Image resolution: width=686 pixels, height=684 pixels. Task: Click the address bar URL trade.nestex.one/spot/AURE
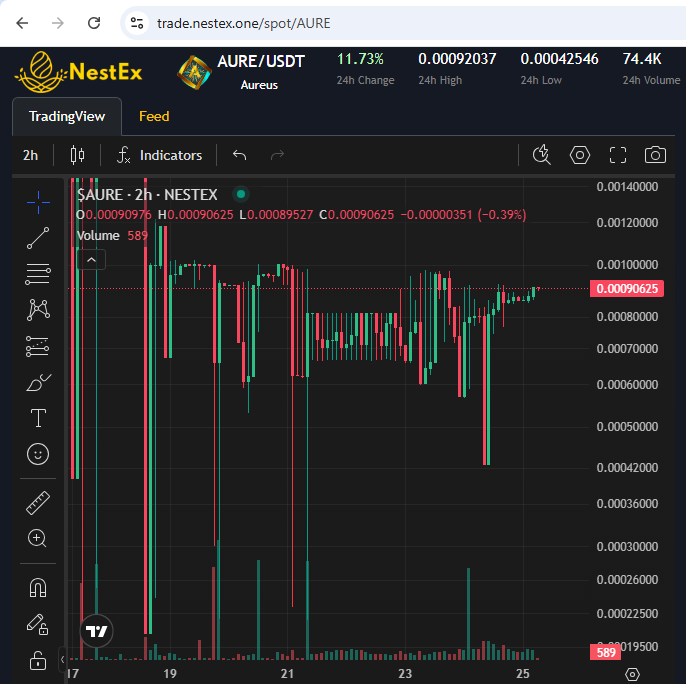coord(244,23)
